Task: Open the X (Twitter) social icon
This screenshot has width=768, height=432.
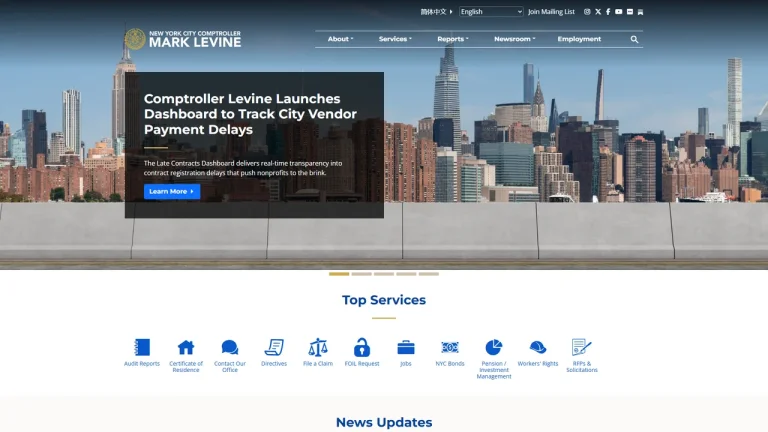Action: tap(598, 12)
